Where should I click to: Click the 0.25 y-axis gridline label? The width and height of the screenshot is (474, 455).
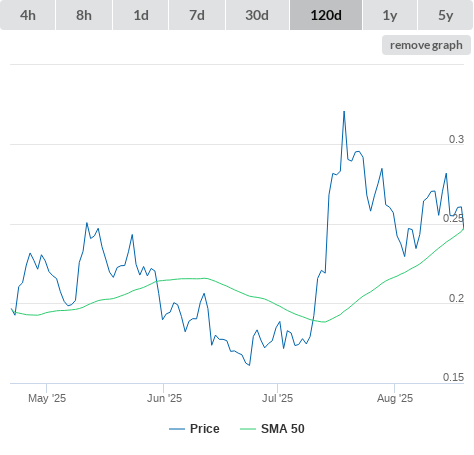(x=453, y=218)
